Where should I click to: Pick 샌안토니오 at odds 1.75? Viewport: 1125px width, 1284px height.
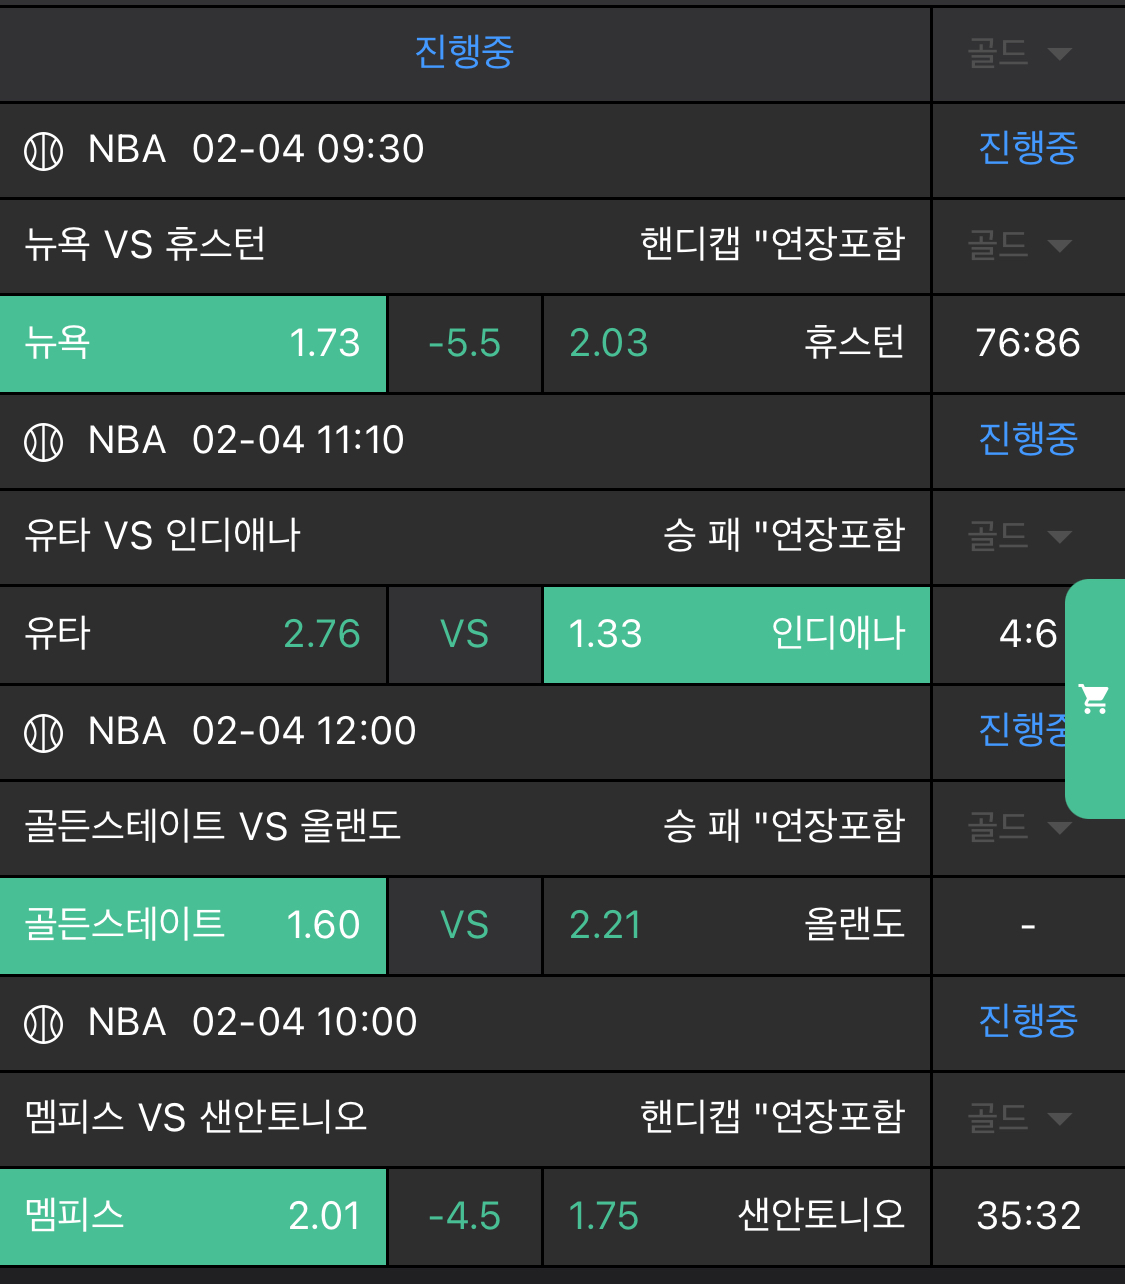(x=736, y=1216)
